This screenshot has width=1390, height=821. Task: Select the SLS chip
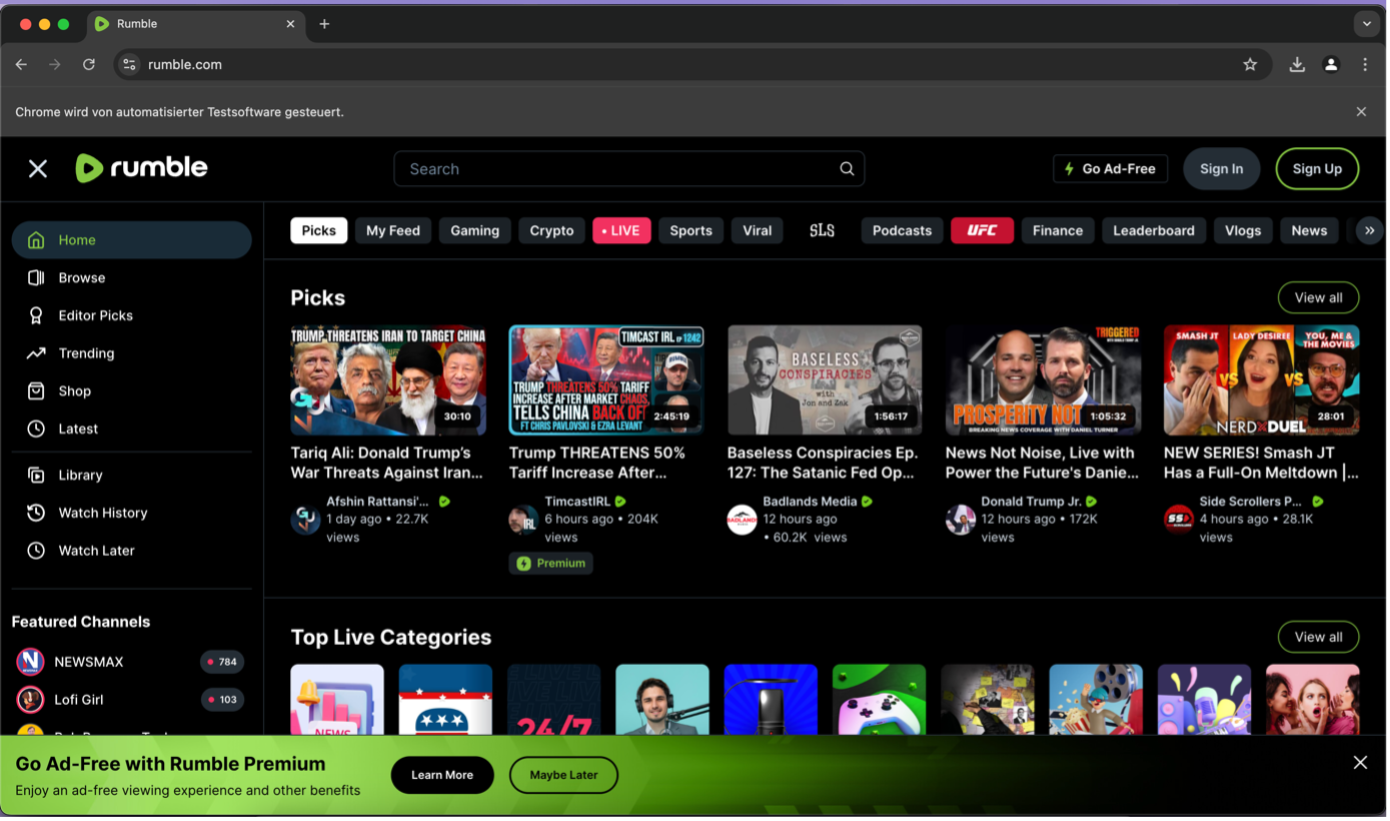click(x=822, y=231)
